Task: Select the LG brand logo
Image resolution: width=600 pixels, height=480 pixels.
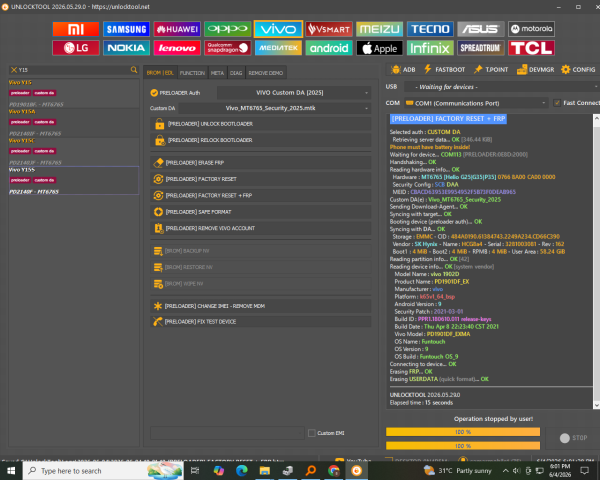Action: [76, 48]
